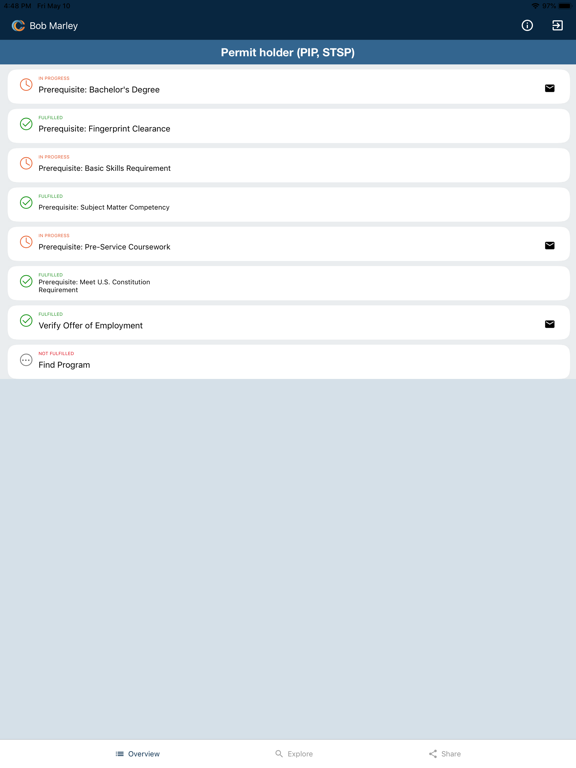Click the app logo next to Bob Marley
Screen dimensions: 576x768
(18, 25)
